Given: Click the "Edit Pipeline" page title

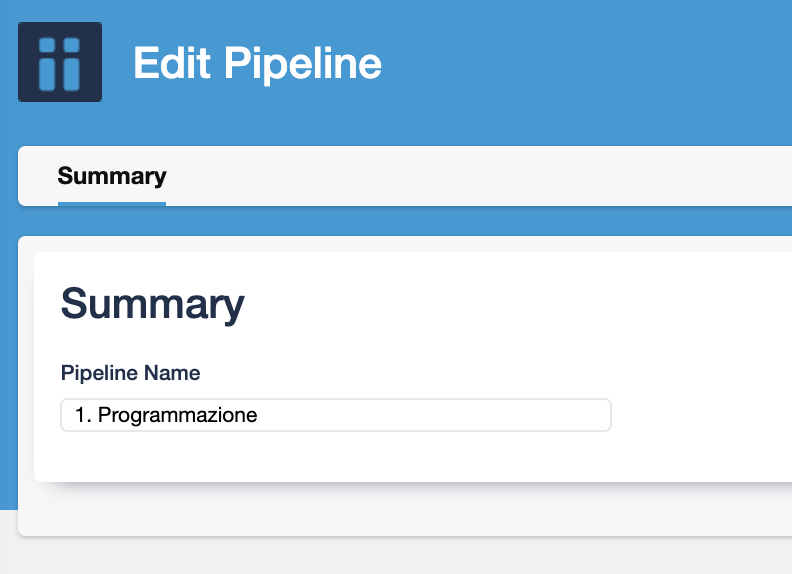Looking at the screenshot, I should click(257, 64).
